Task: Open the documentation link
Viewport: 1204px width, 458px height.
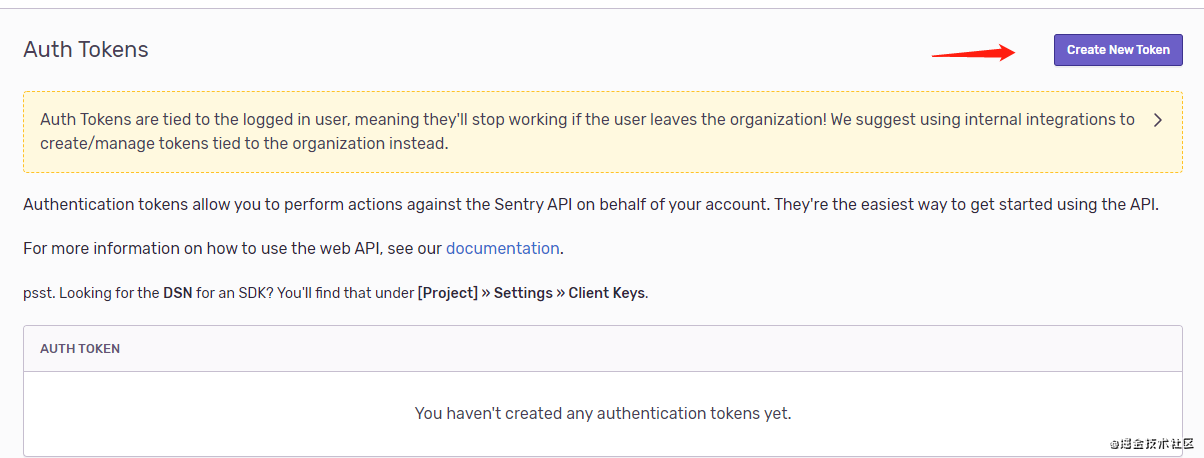Action: (x=502, y=248)
